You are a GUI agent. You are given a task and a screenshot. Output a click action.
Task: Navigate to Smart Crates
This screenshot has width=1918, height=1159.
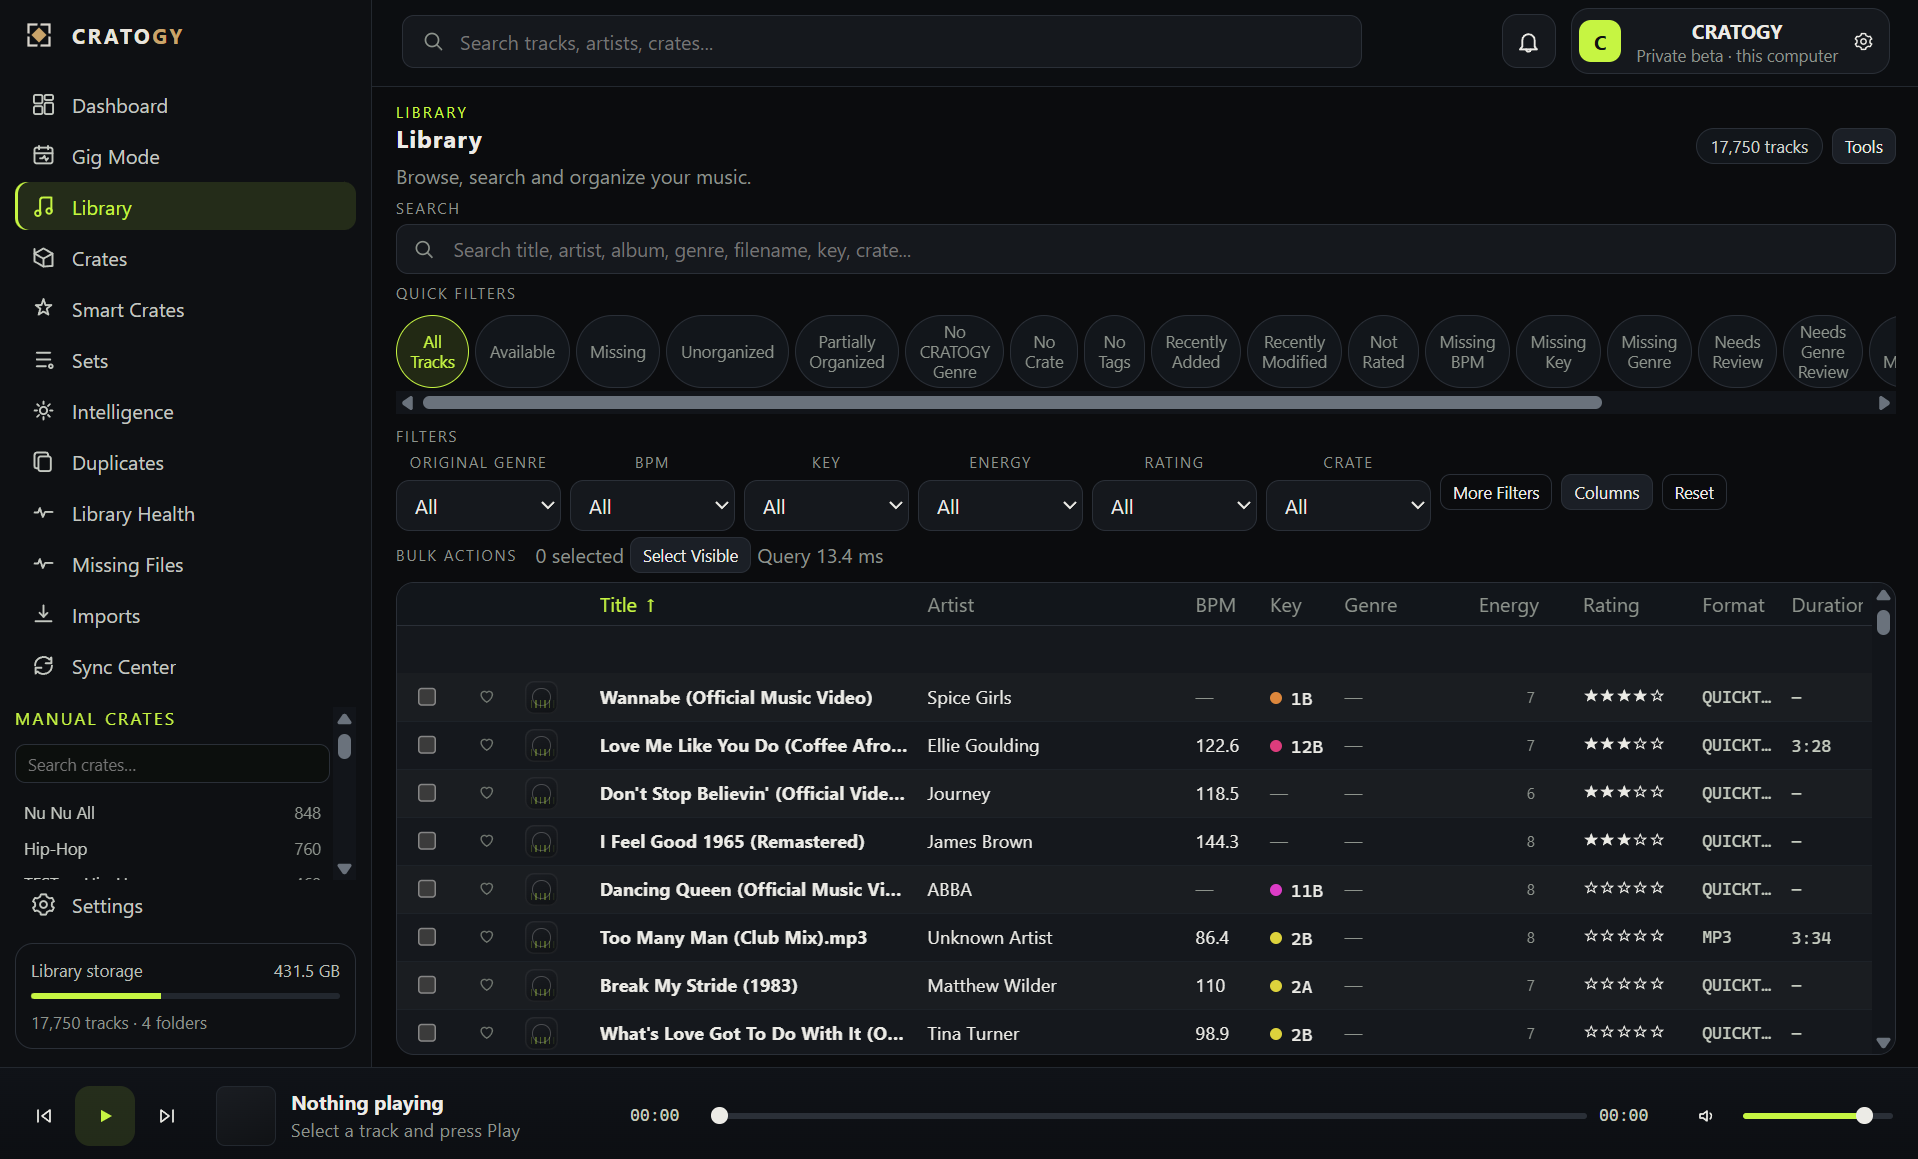pyautogui.click(x=186, y=309)
